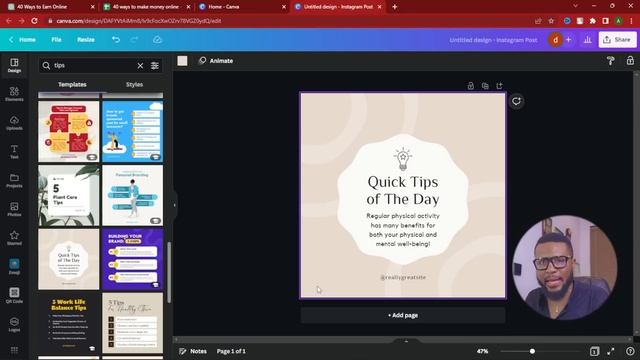Click the background color swatch

pyautogui.click(x=182, y=61)
